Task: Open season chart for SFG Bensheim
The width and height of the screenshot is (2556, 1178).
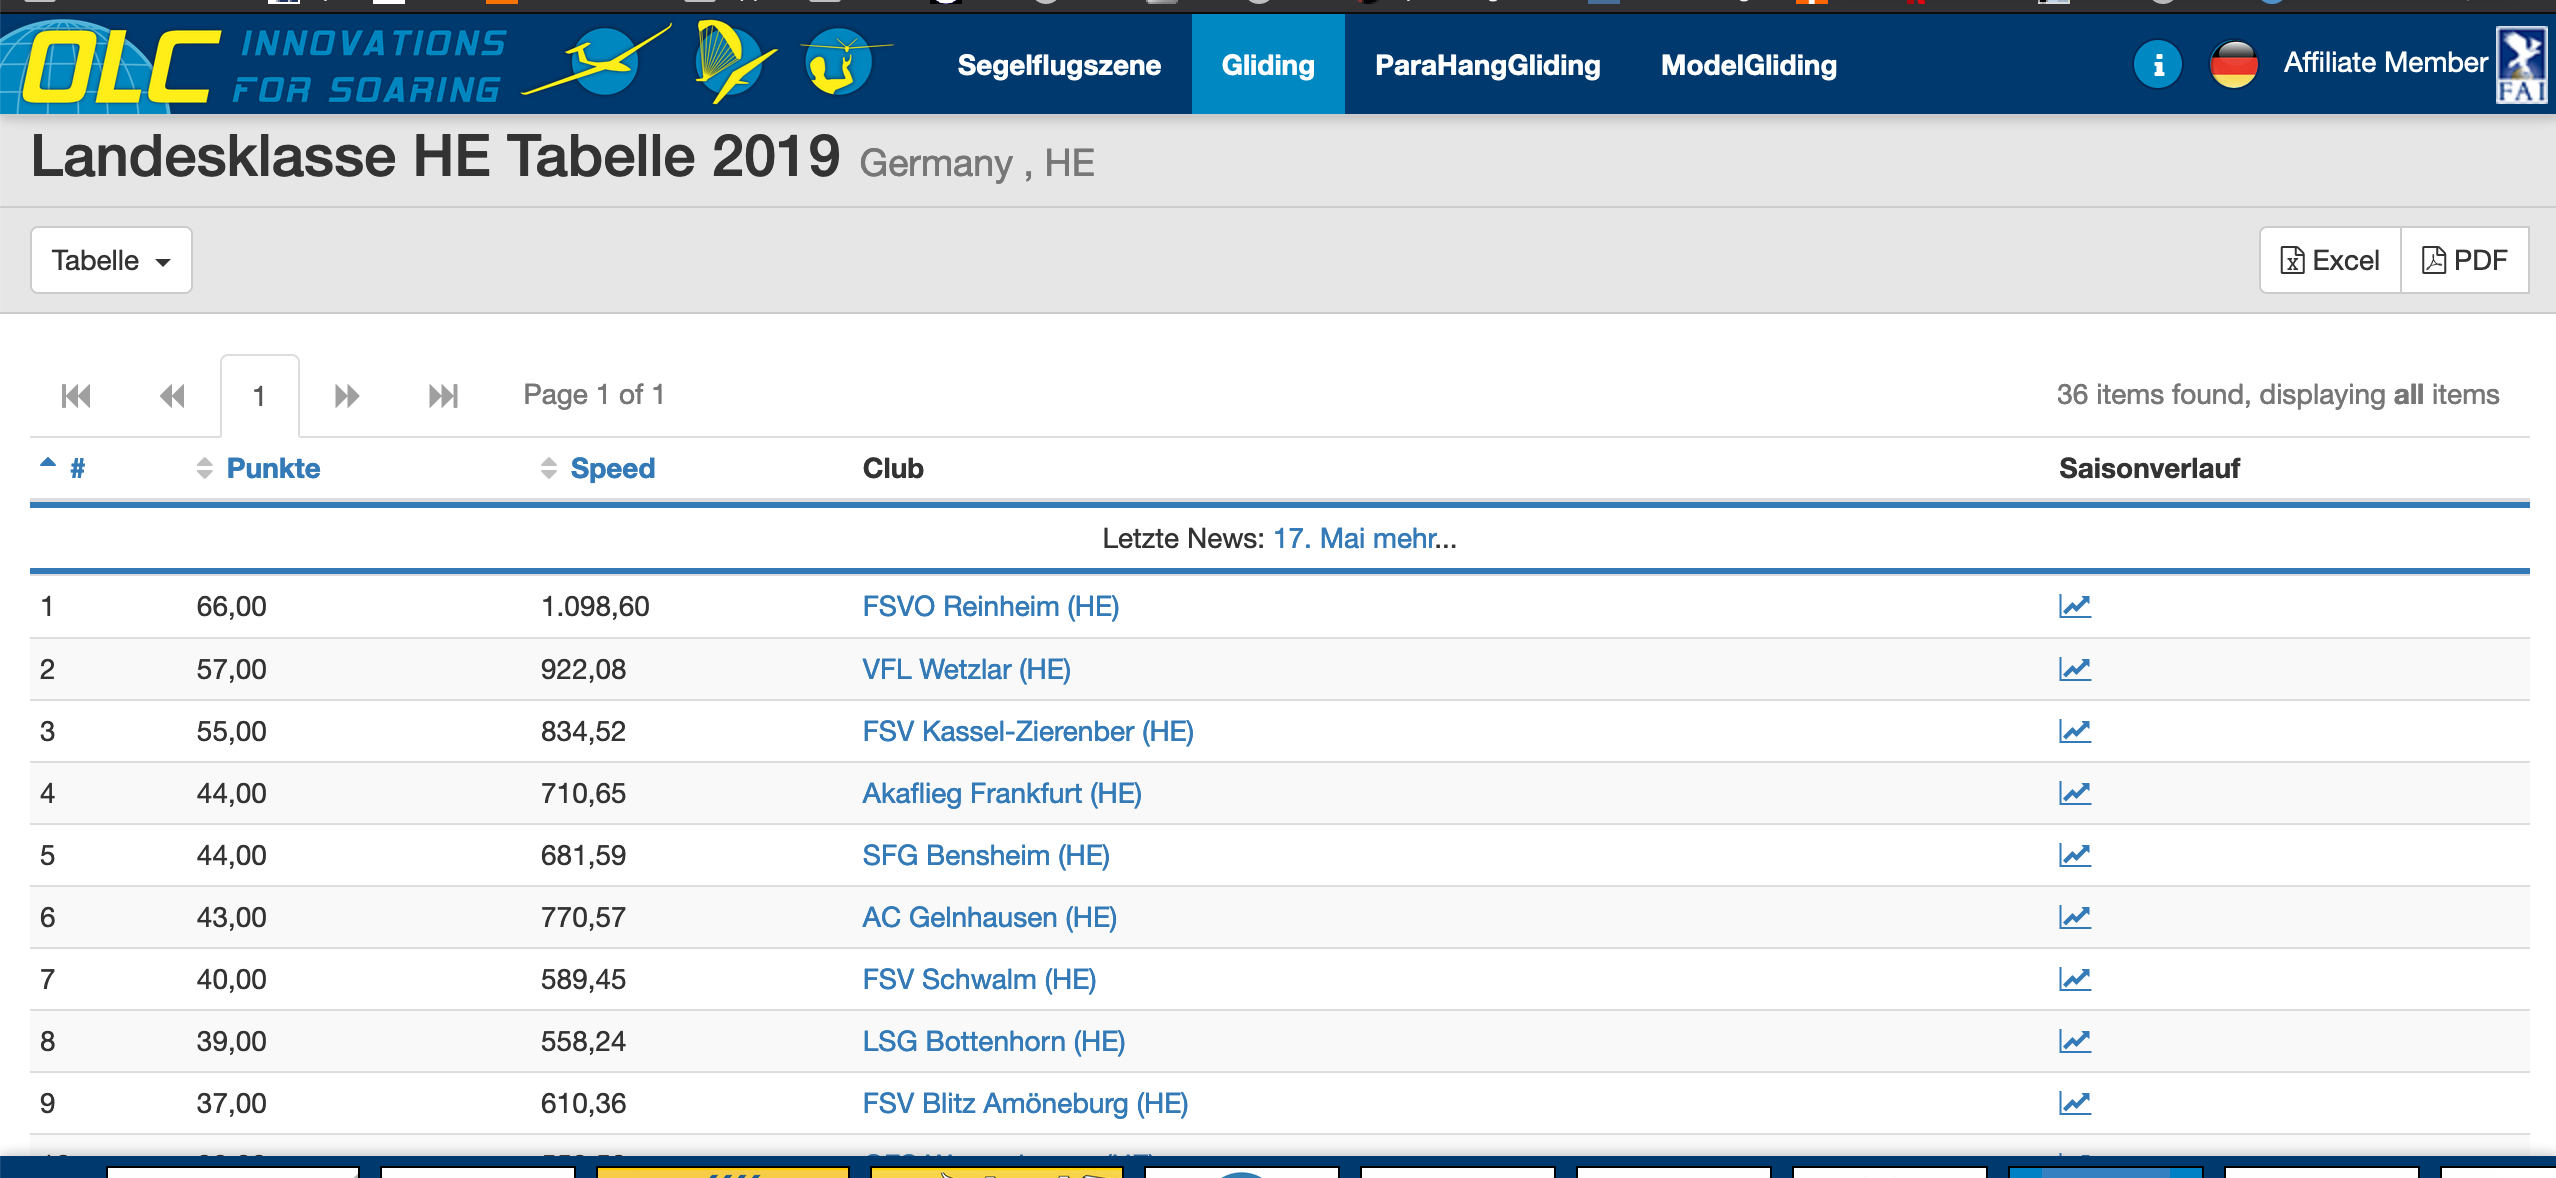Action: [x=2075, y=855]
